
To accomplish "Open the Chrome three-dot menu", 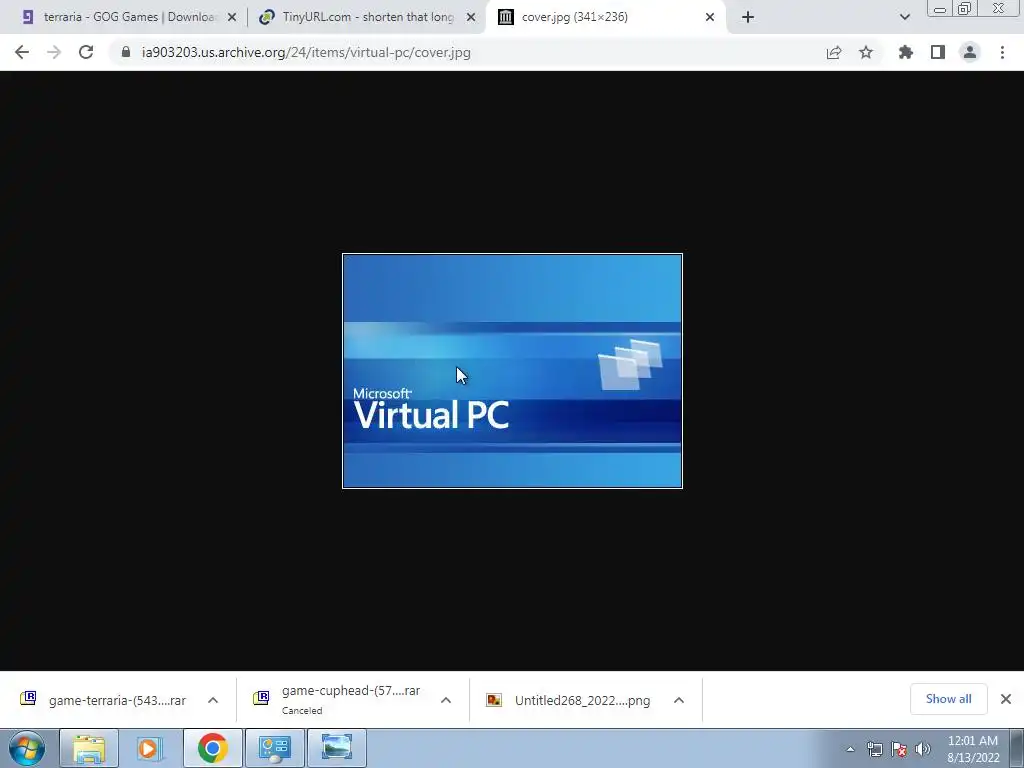I will [1002, 52].
